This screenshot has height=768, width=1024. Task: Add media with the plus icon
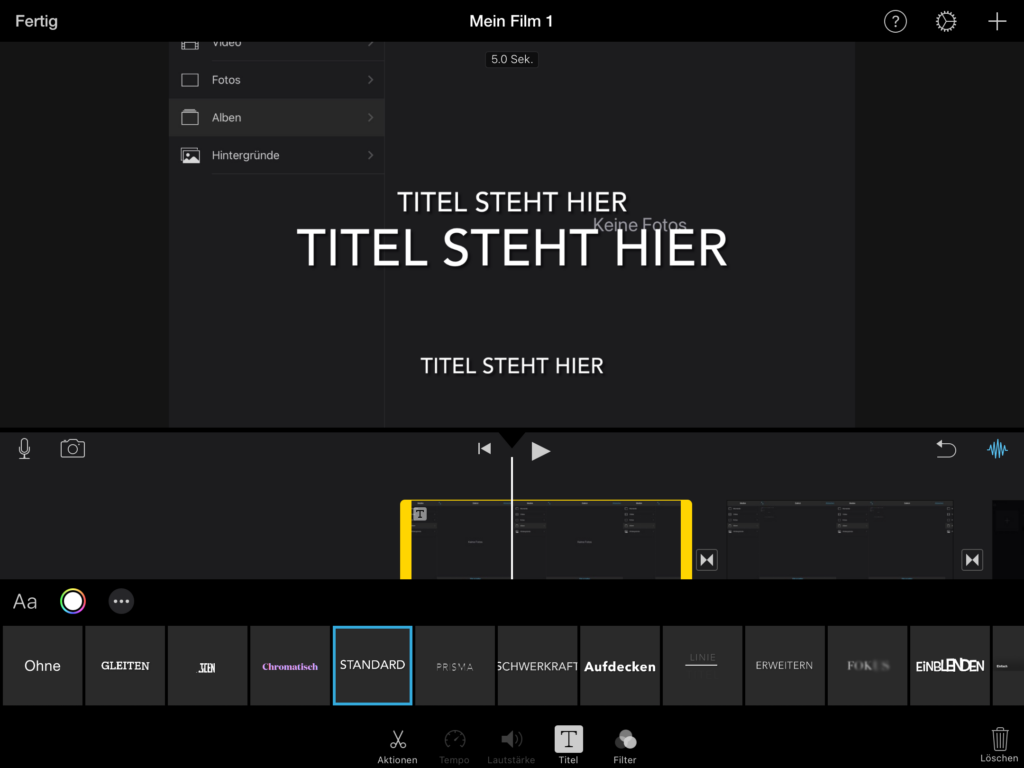pyautogui.click(x=997, y=21)
